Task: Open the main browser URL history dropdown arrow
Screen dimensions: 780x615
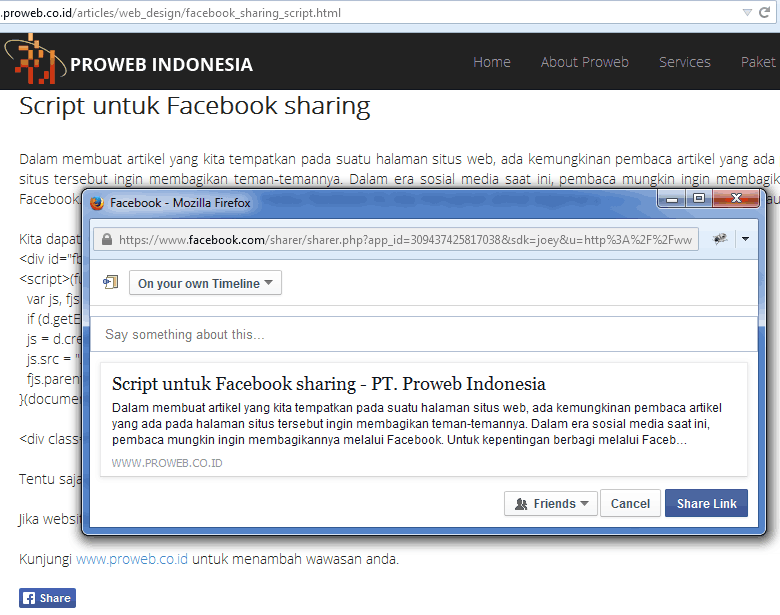Action: coord(747,12)
